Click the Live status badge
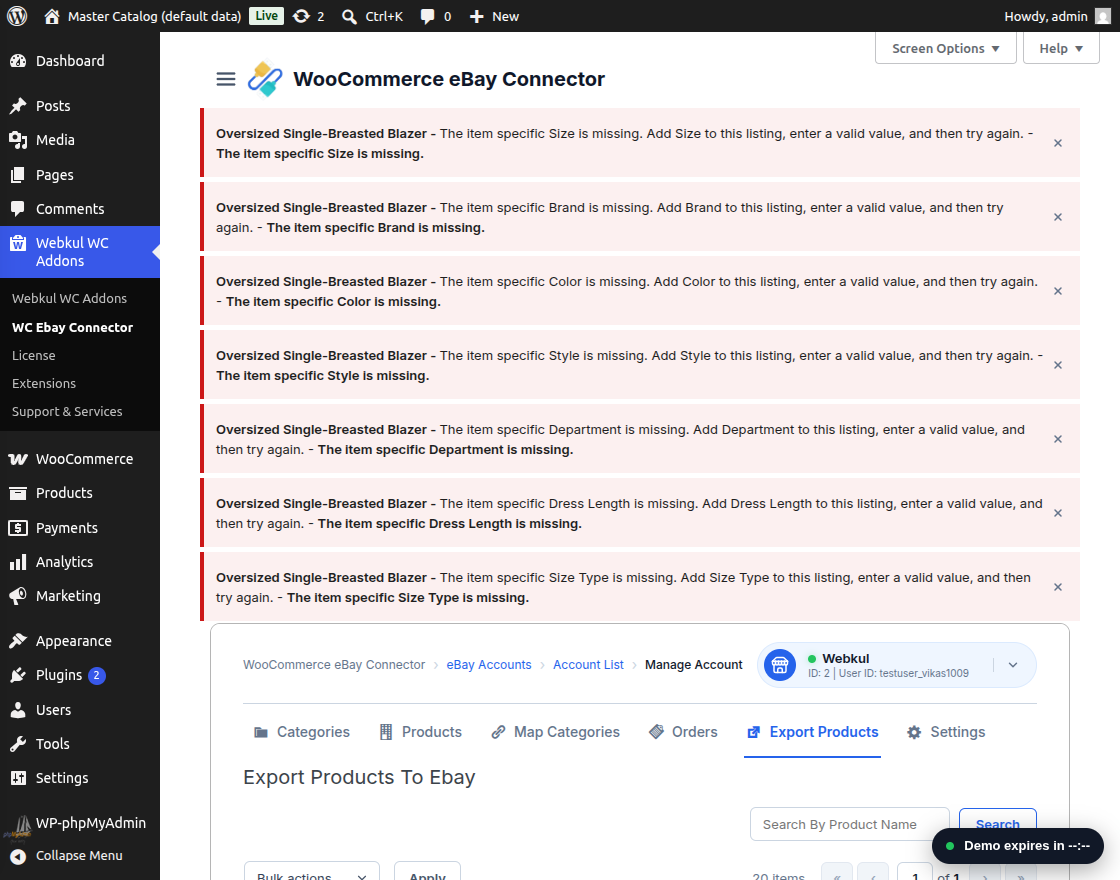This screenshot has height=880, width=1120. (266, 16)
